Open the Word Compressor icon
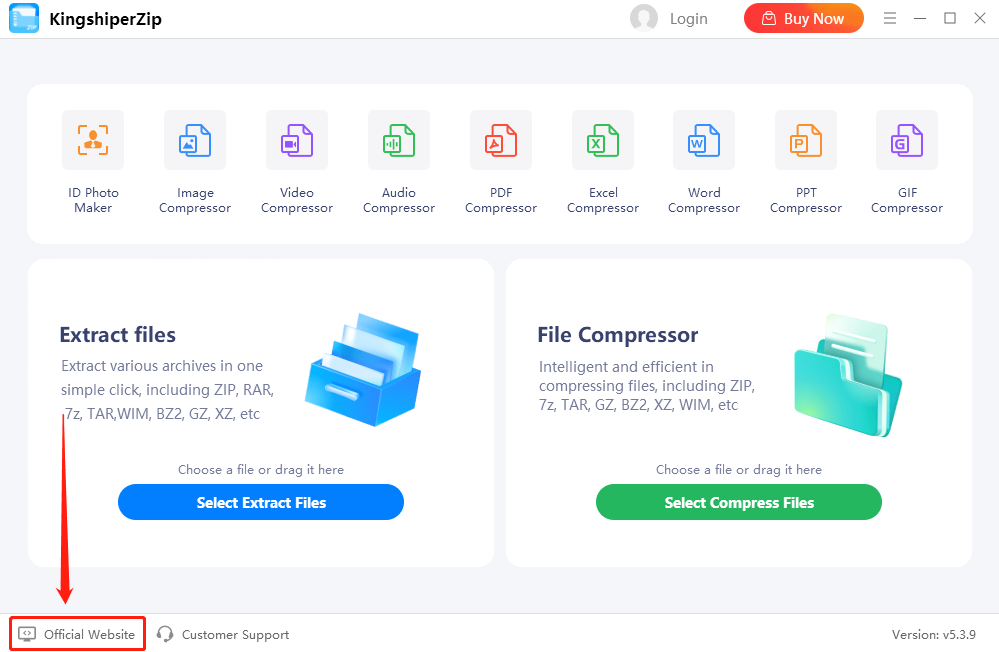Screen dimensions: 999x652 pyautogui.click(x=704, y=140)
